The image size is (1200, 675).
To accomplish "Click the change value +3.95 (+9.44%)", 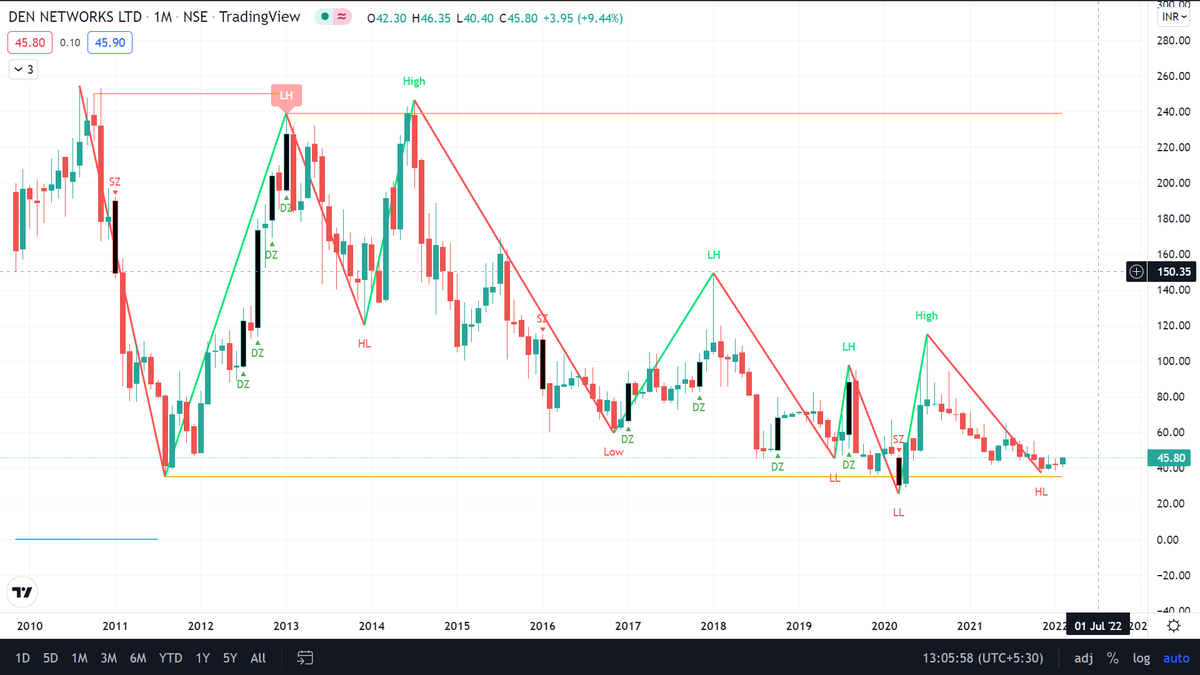I will [x=584, y=18].
